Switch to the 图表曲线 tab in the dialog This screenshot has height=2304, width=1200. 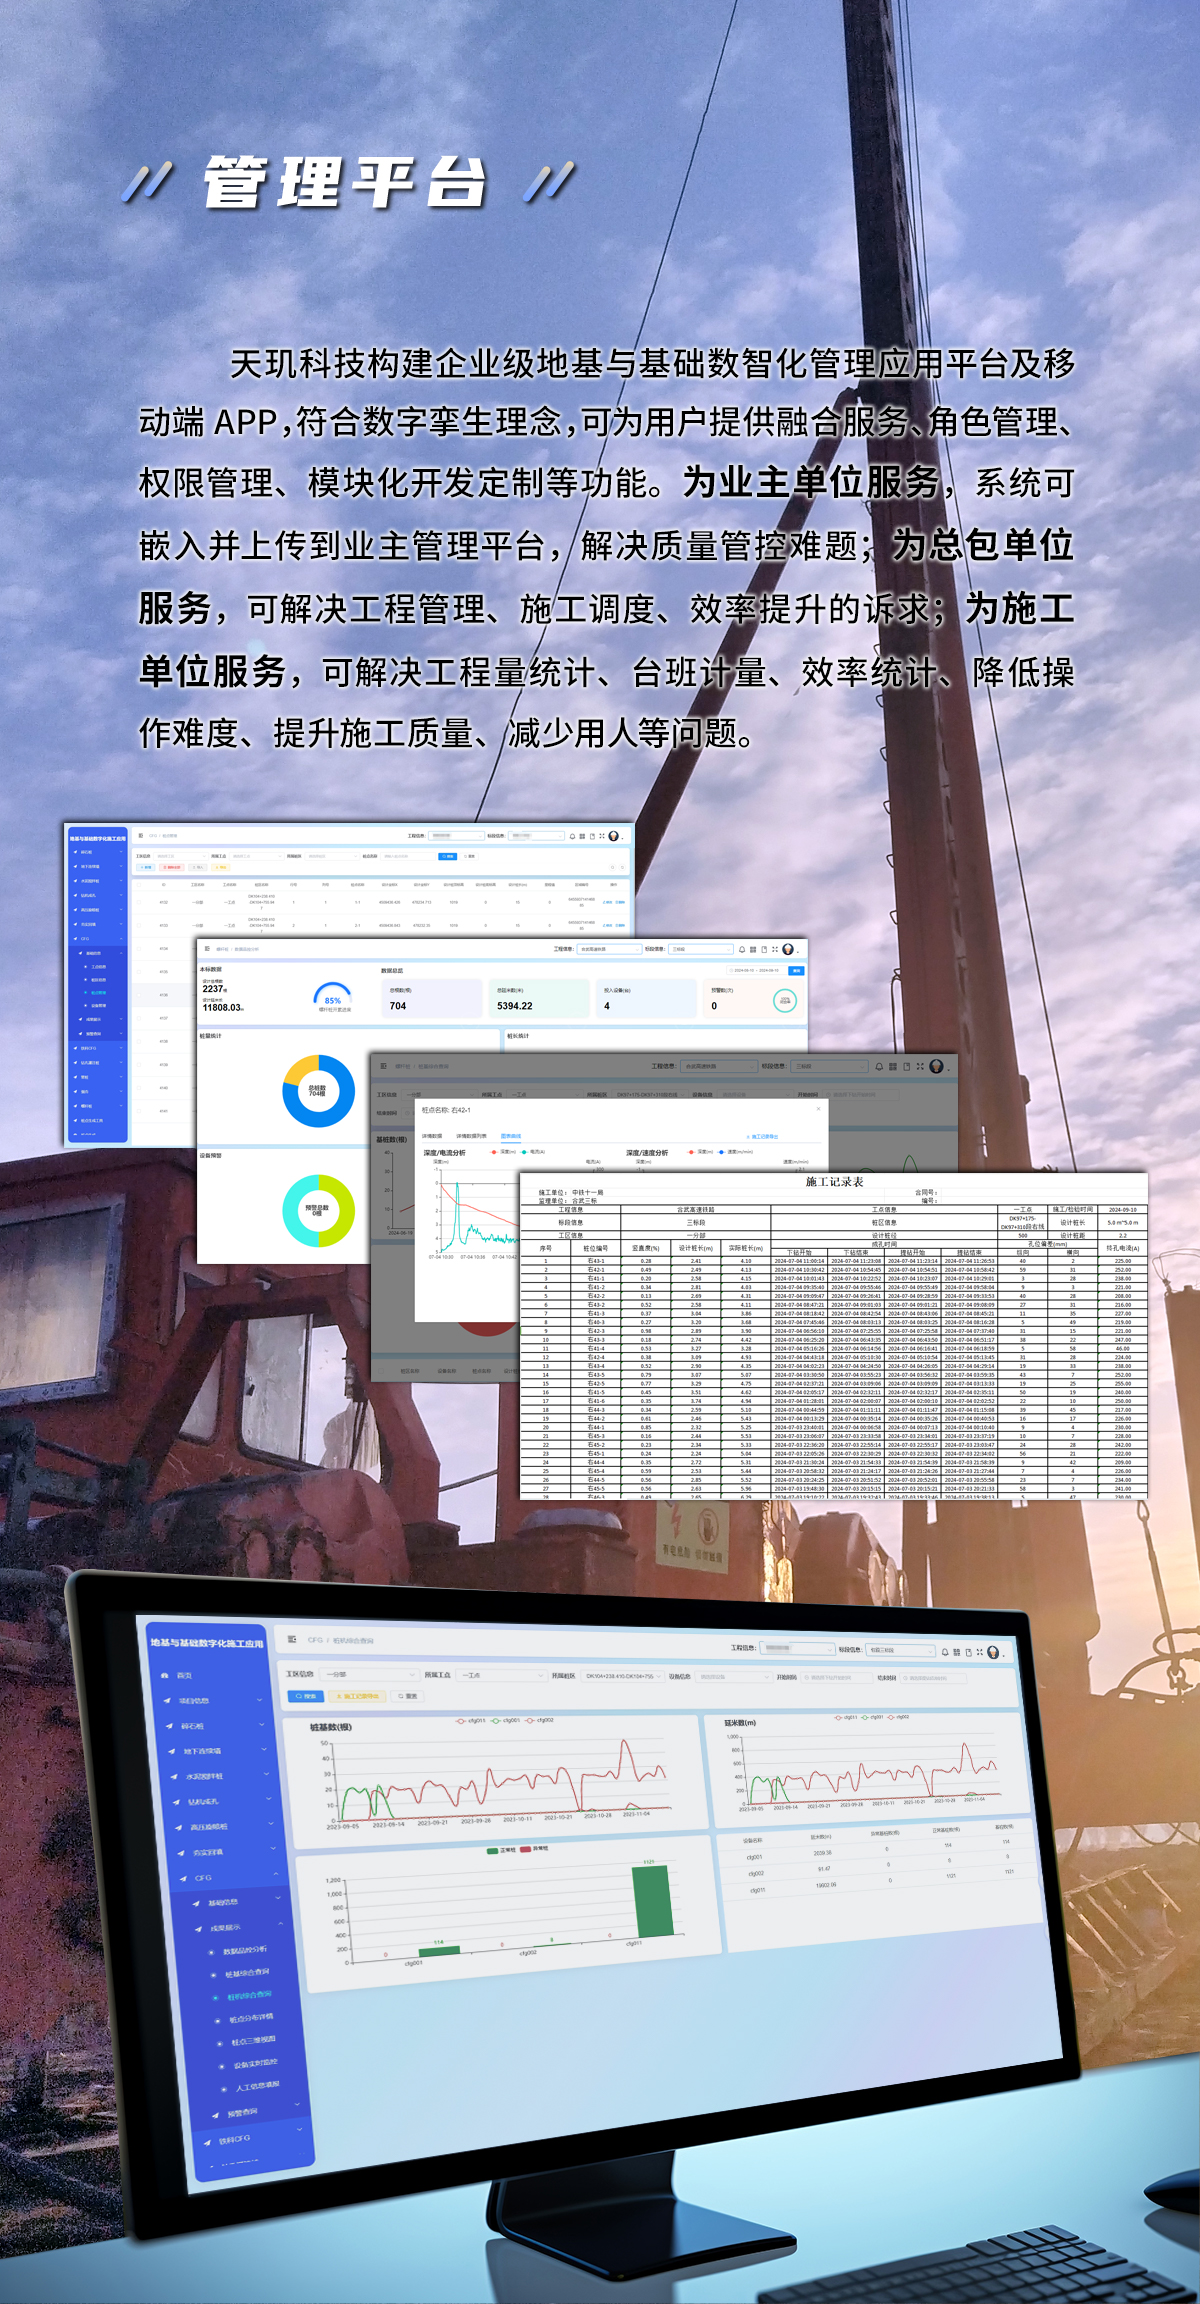pos(511,1136)
